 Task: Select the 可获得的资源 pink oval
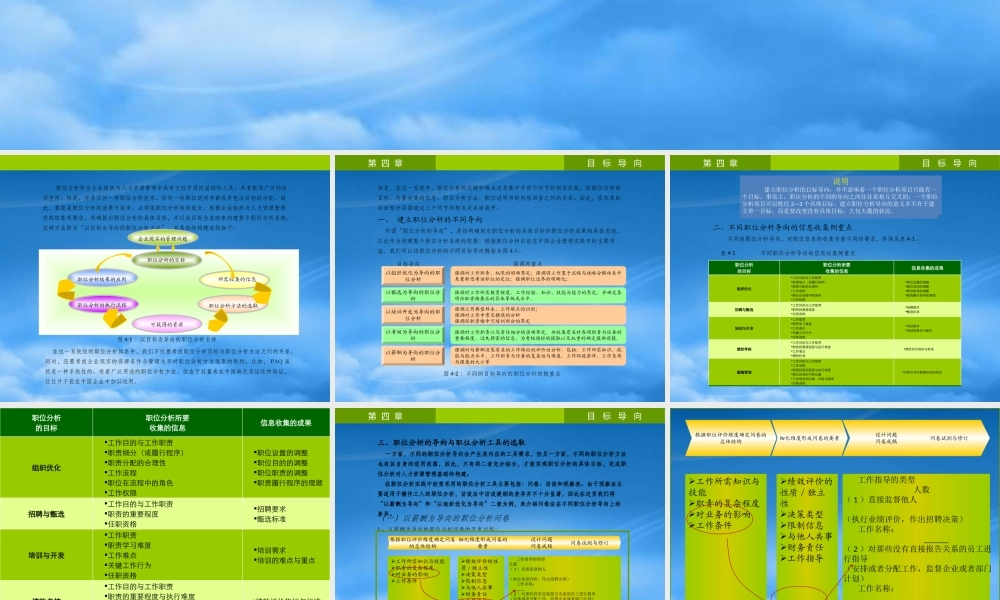pyautogui.click(x=166, y=324)
